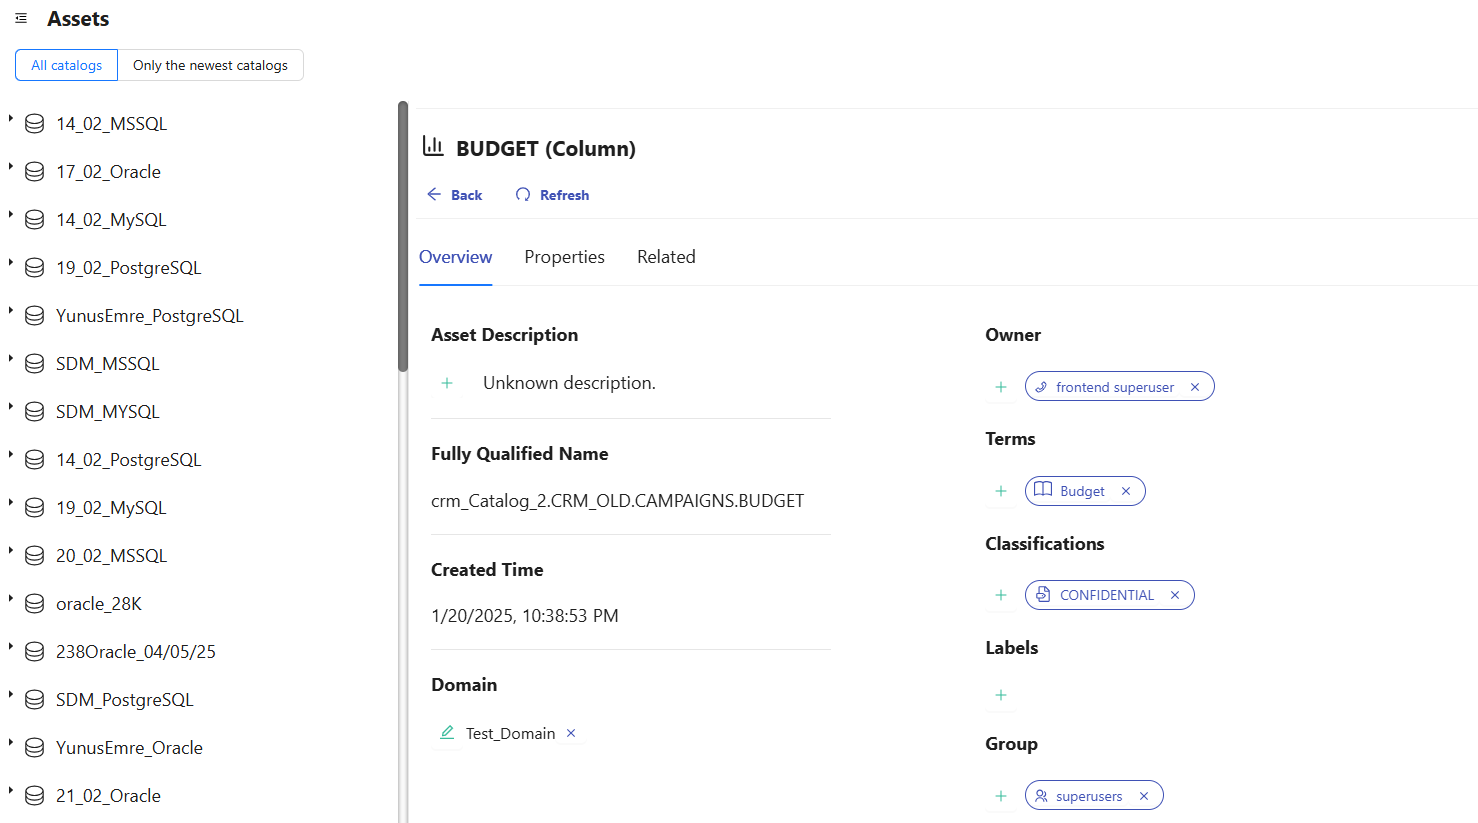1478x823 pixels.
Task: Add a classification using plus icon
Action: click(x=1001, y=595)
